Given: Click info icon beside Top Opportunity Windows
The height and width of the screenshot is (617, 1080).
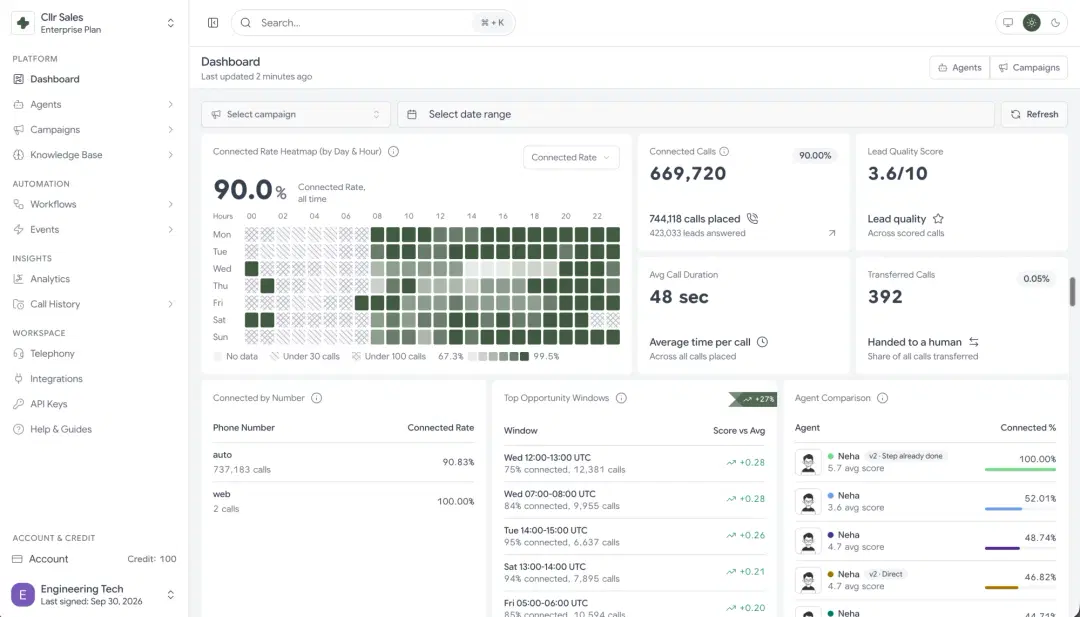Looking at the screenshot, I should pyautogui.click(x=621, y=398).
